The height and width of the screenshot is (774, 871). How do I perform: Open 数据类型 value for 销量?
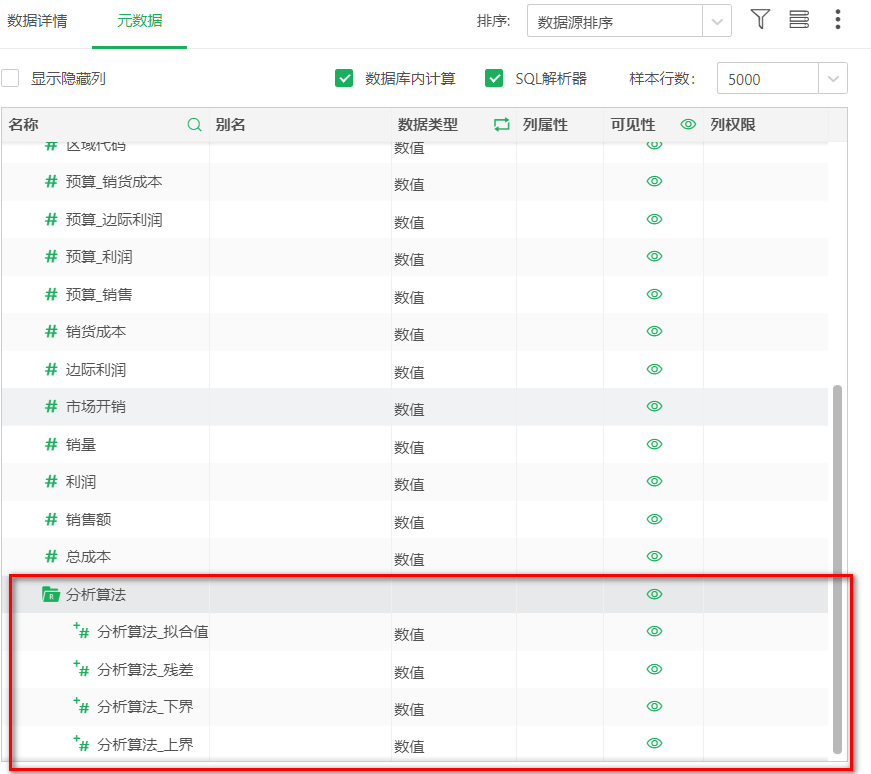click(x=409, y=447)
